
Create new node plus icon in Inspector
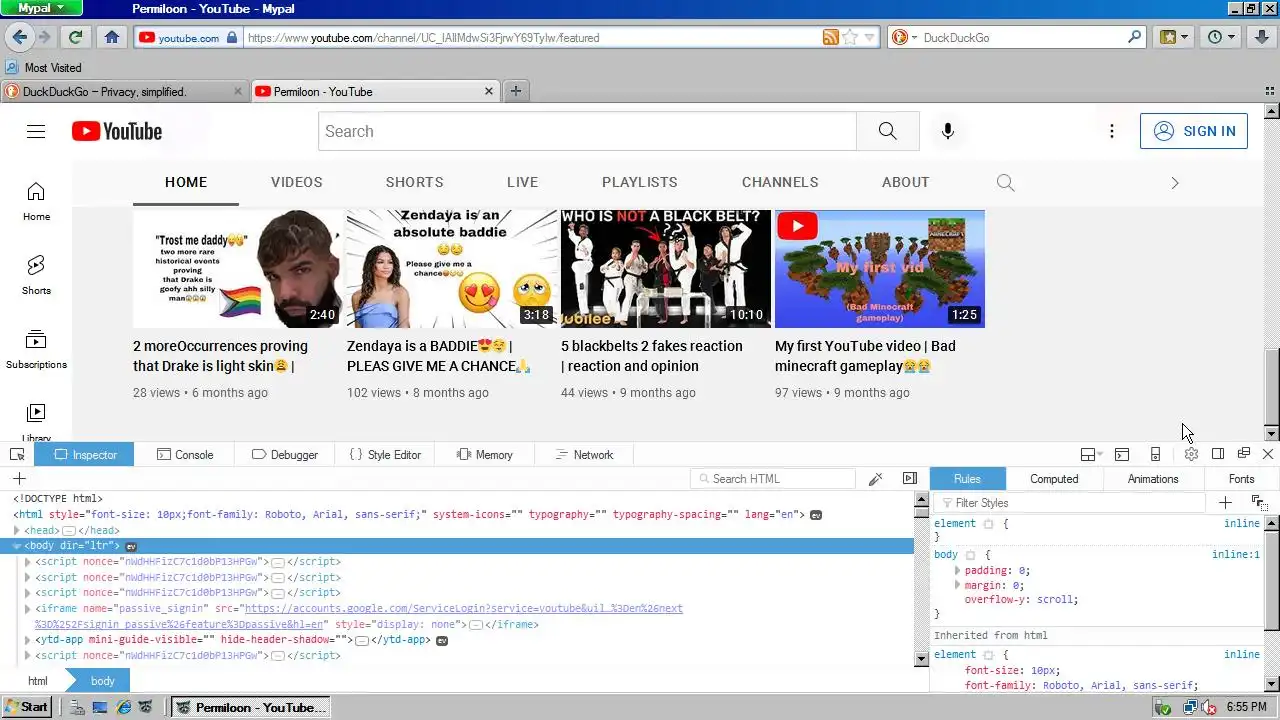[x=19, y=479]
